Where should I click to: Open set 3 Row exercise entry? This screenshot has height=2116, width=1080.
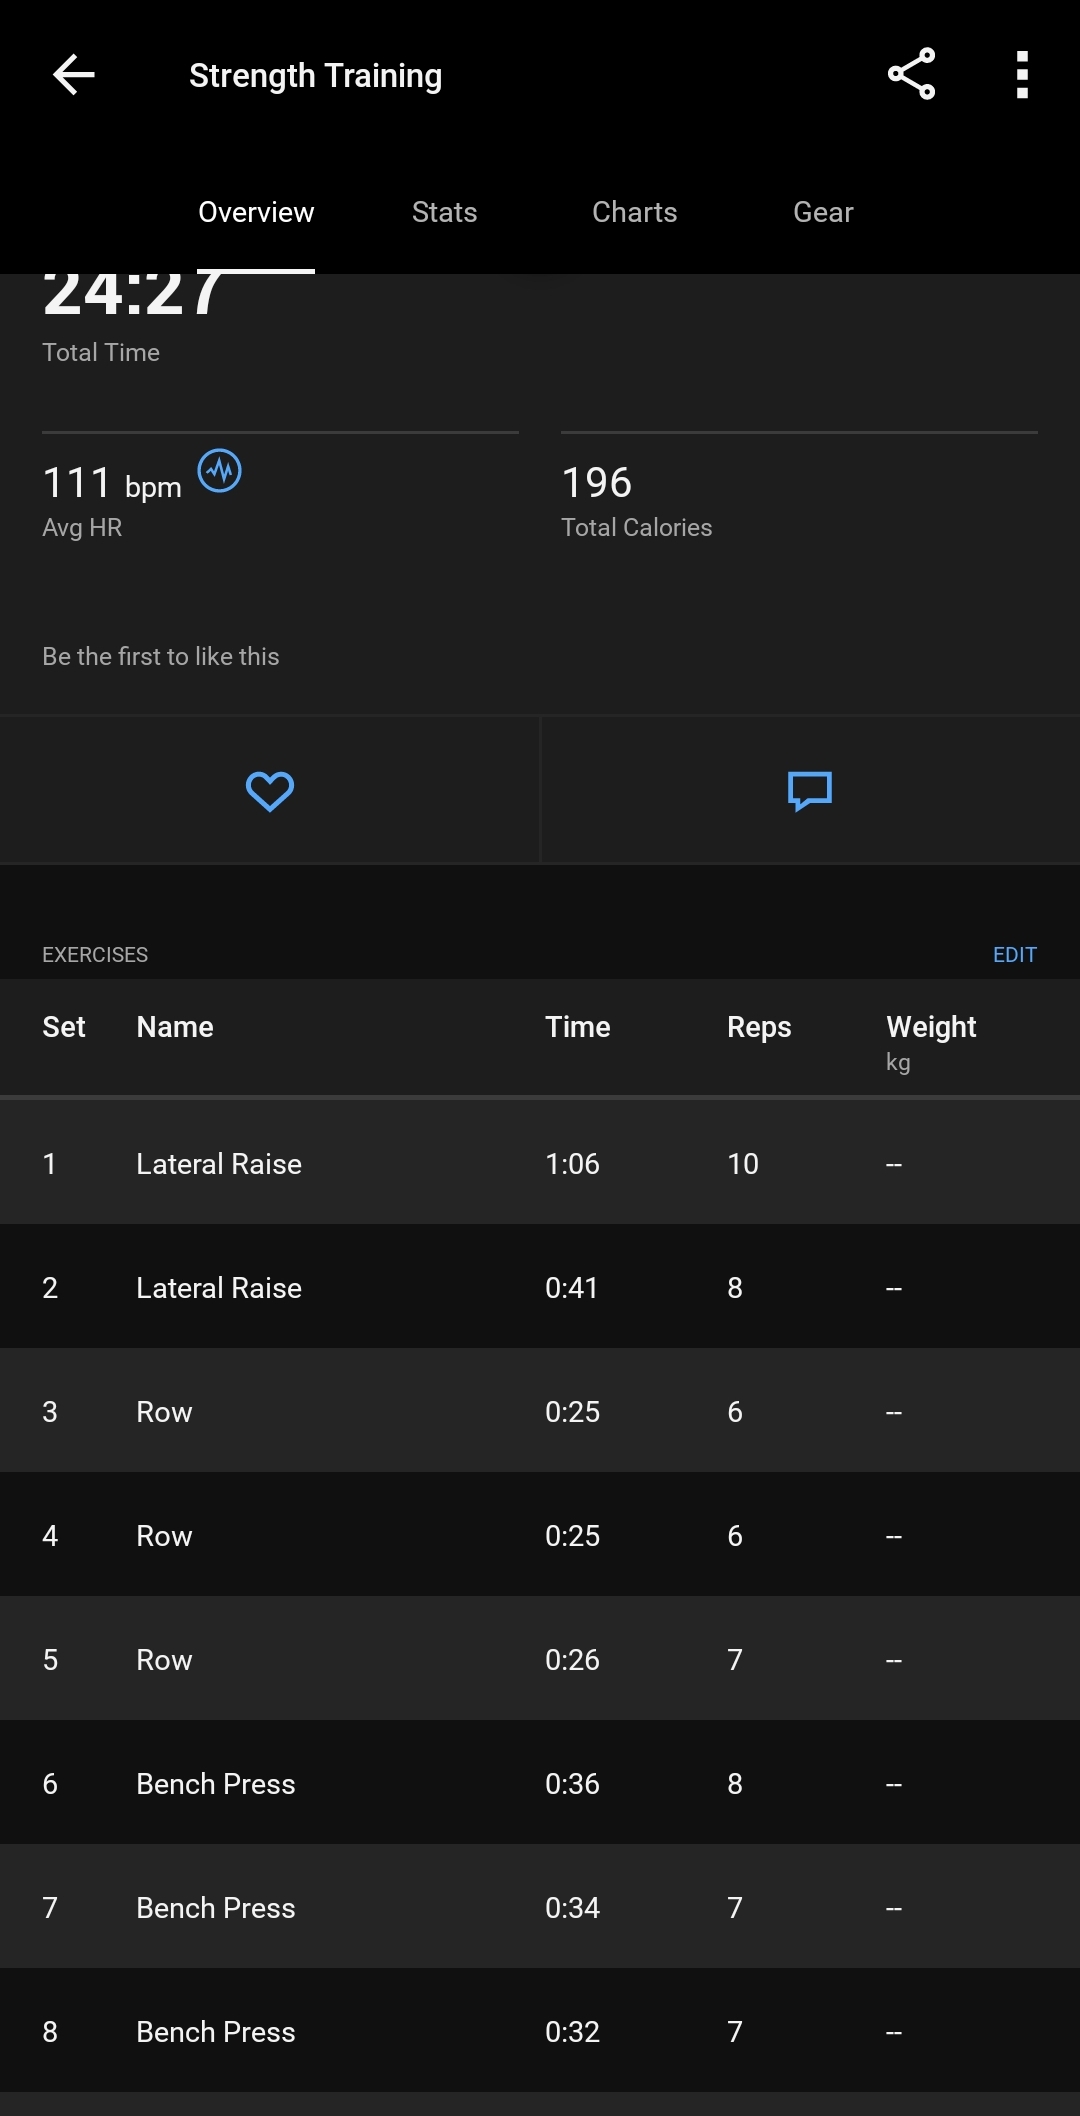(x=540, y=1411)
